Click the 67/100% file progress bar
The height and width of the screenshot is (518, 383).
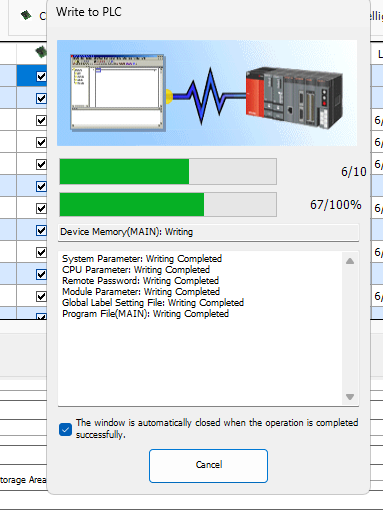168,204
